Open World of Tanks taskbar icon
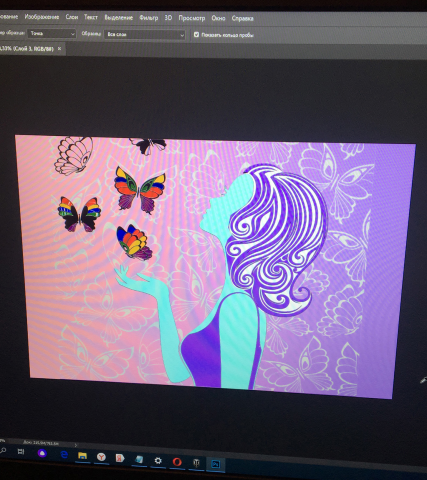 pyautogui.click(x=196, y=463)
